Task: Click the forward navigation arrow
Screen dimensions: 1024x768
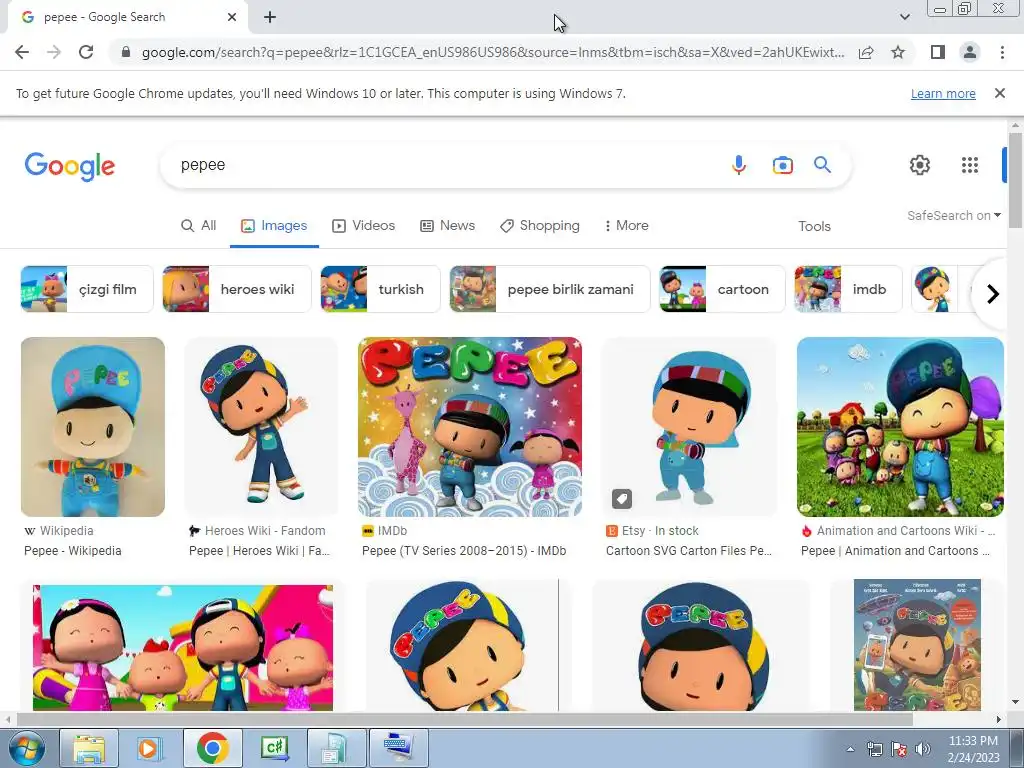Action: pos(54,52)
